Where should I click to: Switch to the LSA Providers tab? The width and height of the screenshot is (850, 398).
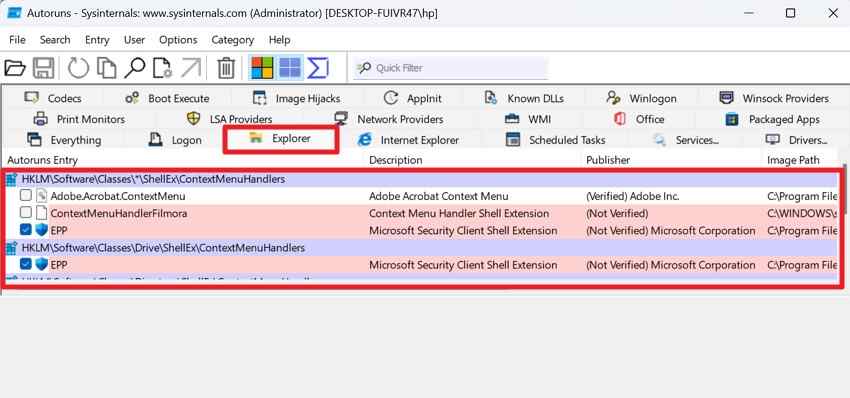point(229,119)
